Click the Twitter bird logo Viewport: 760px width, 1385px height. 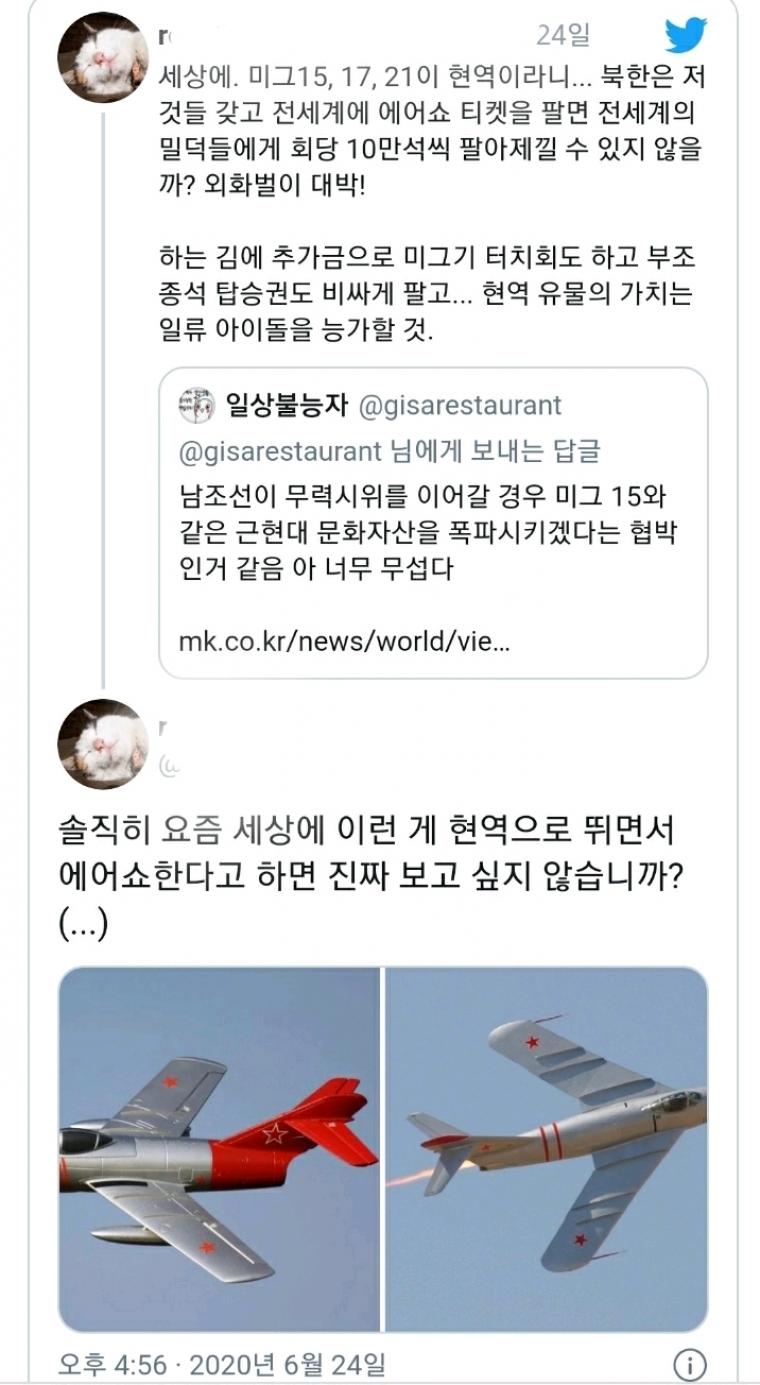pyautogui.click(x=686, y=36)
